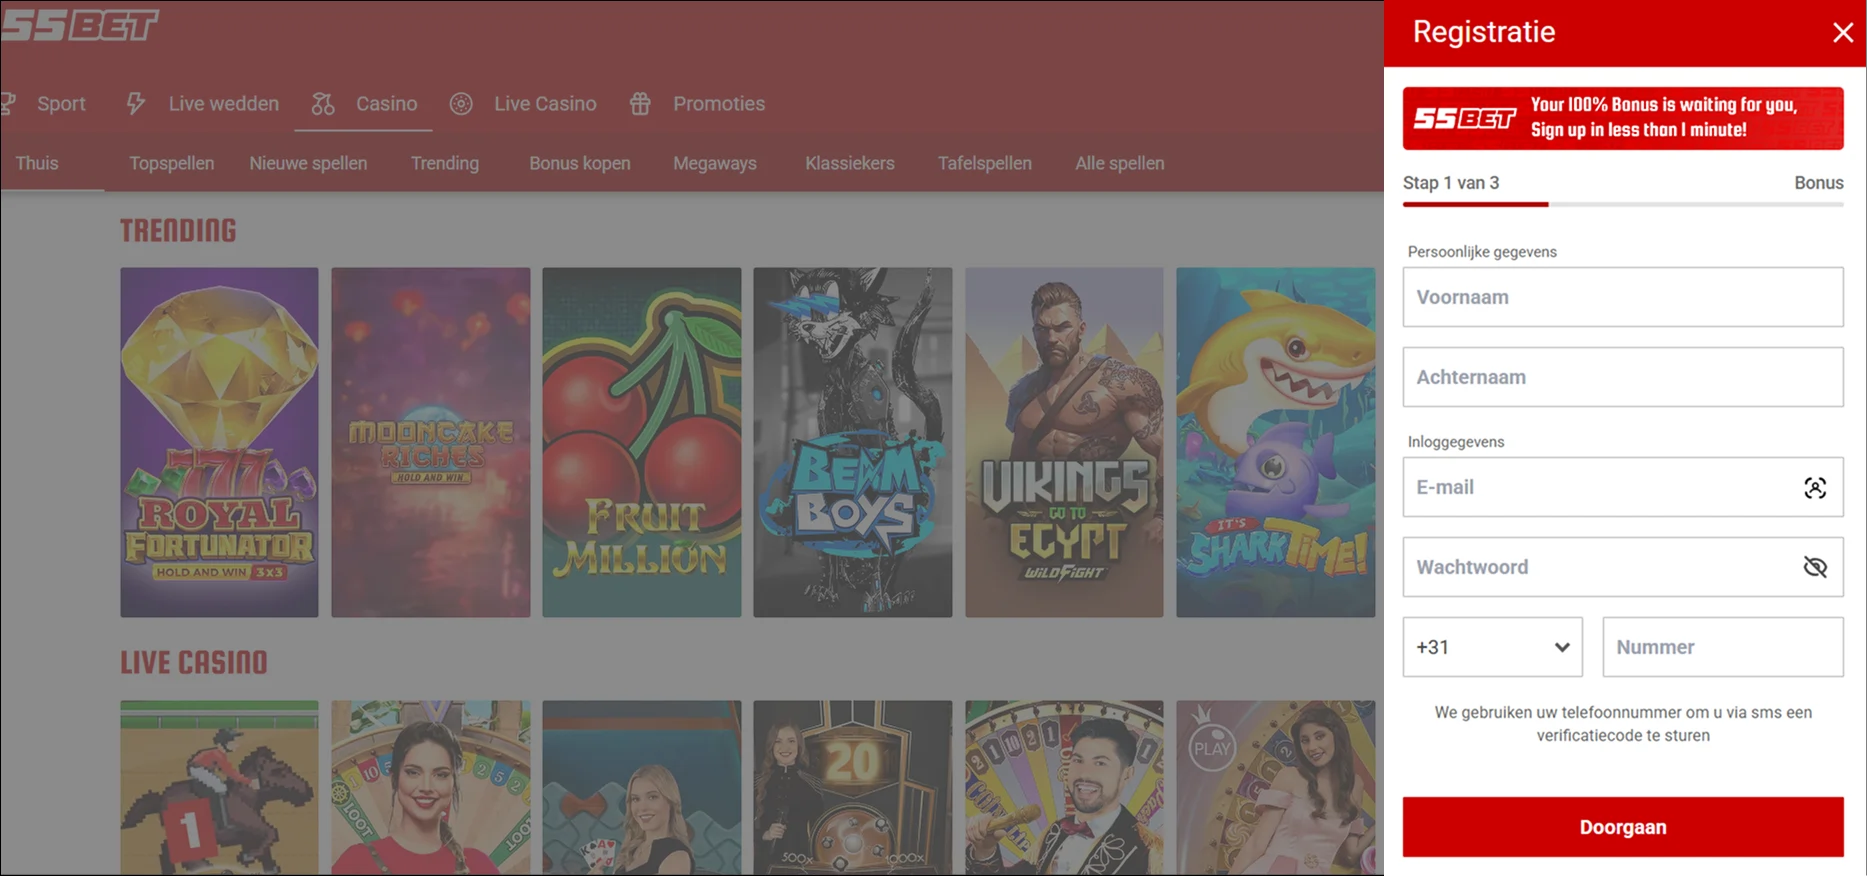This screenshot has width=1867, height=876.
Task: Select the Casino menu item
Action: pyautogui.click(x=386, y=103)
